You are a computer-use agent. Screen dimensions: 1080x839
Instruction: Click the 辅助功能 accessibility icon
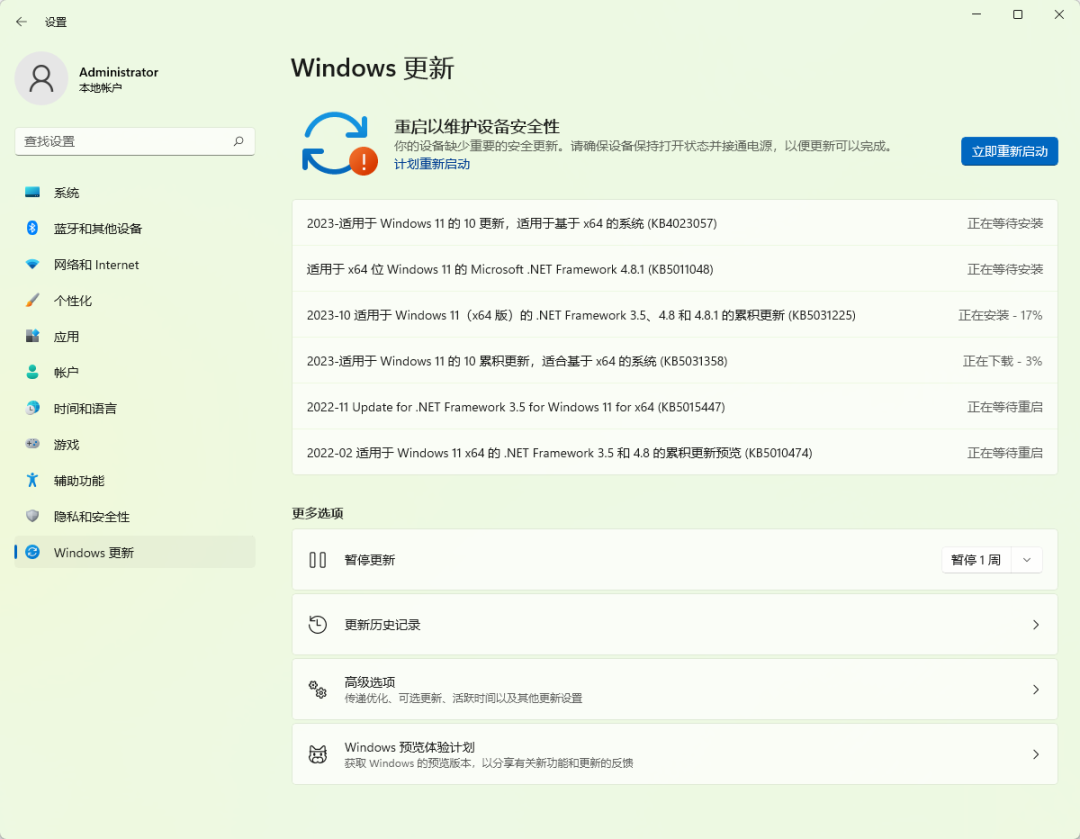coord(32,480)
